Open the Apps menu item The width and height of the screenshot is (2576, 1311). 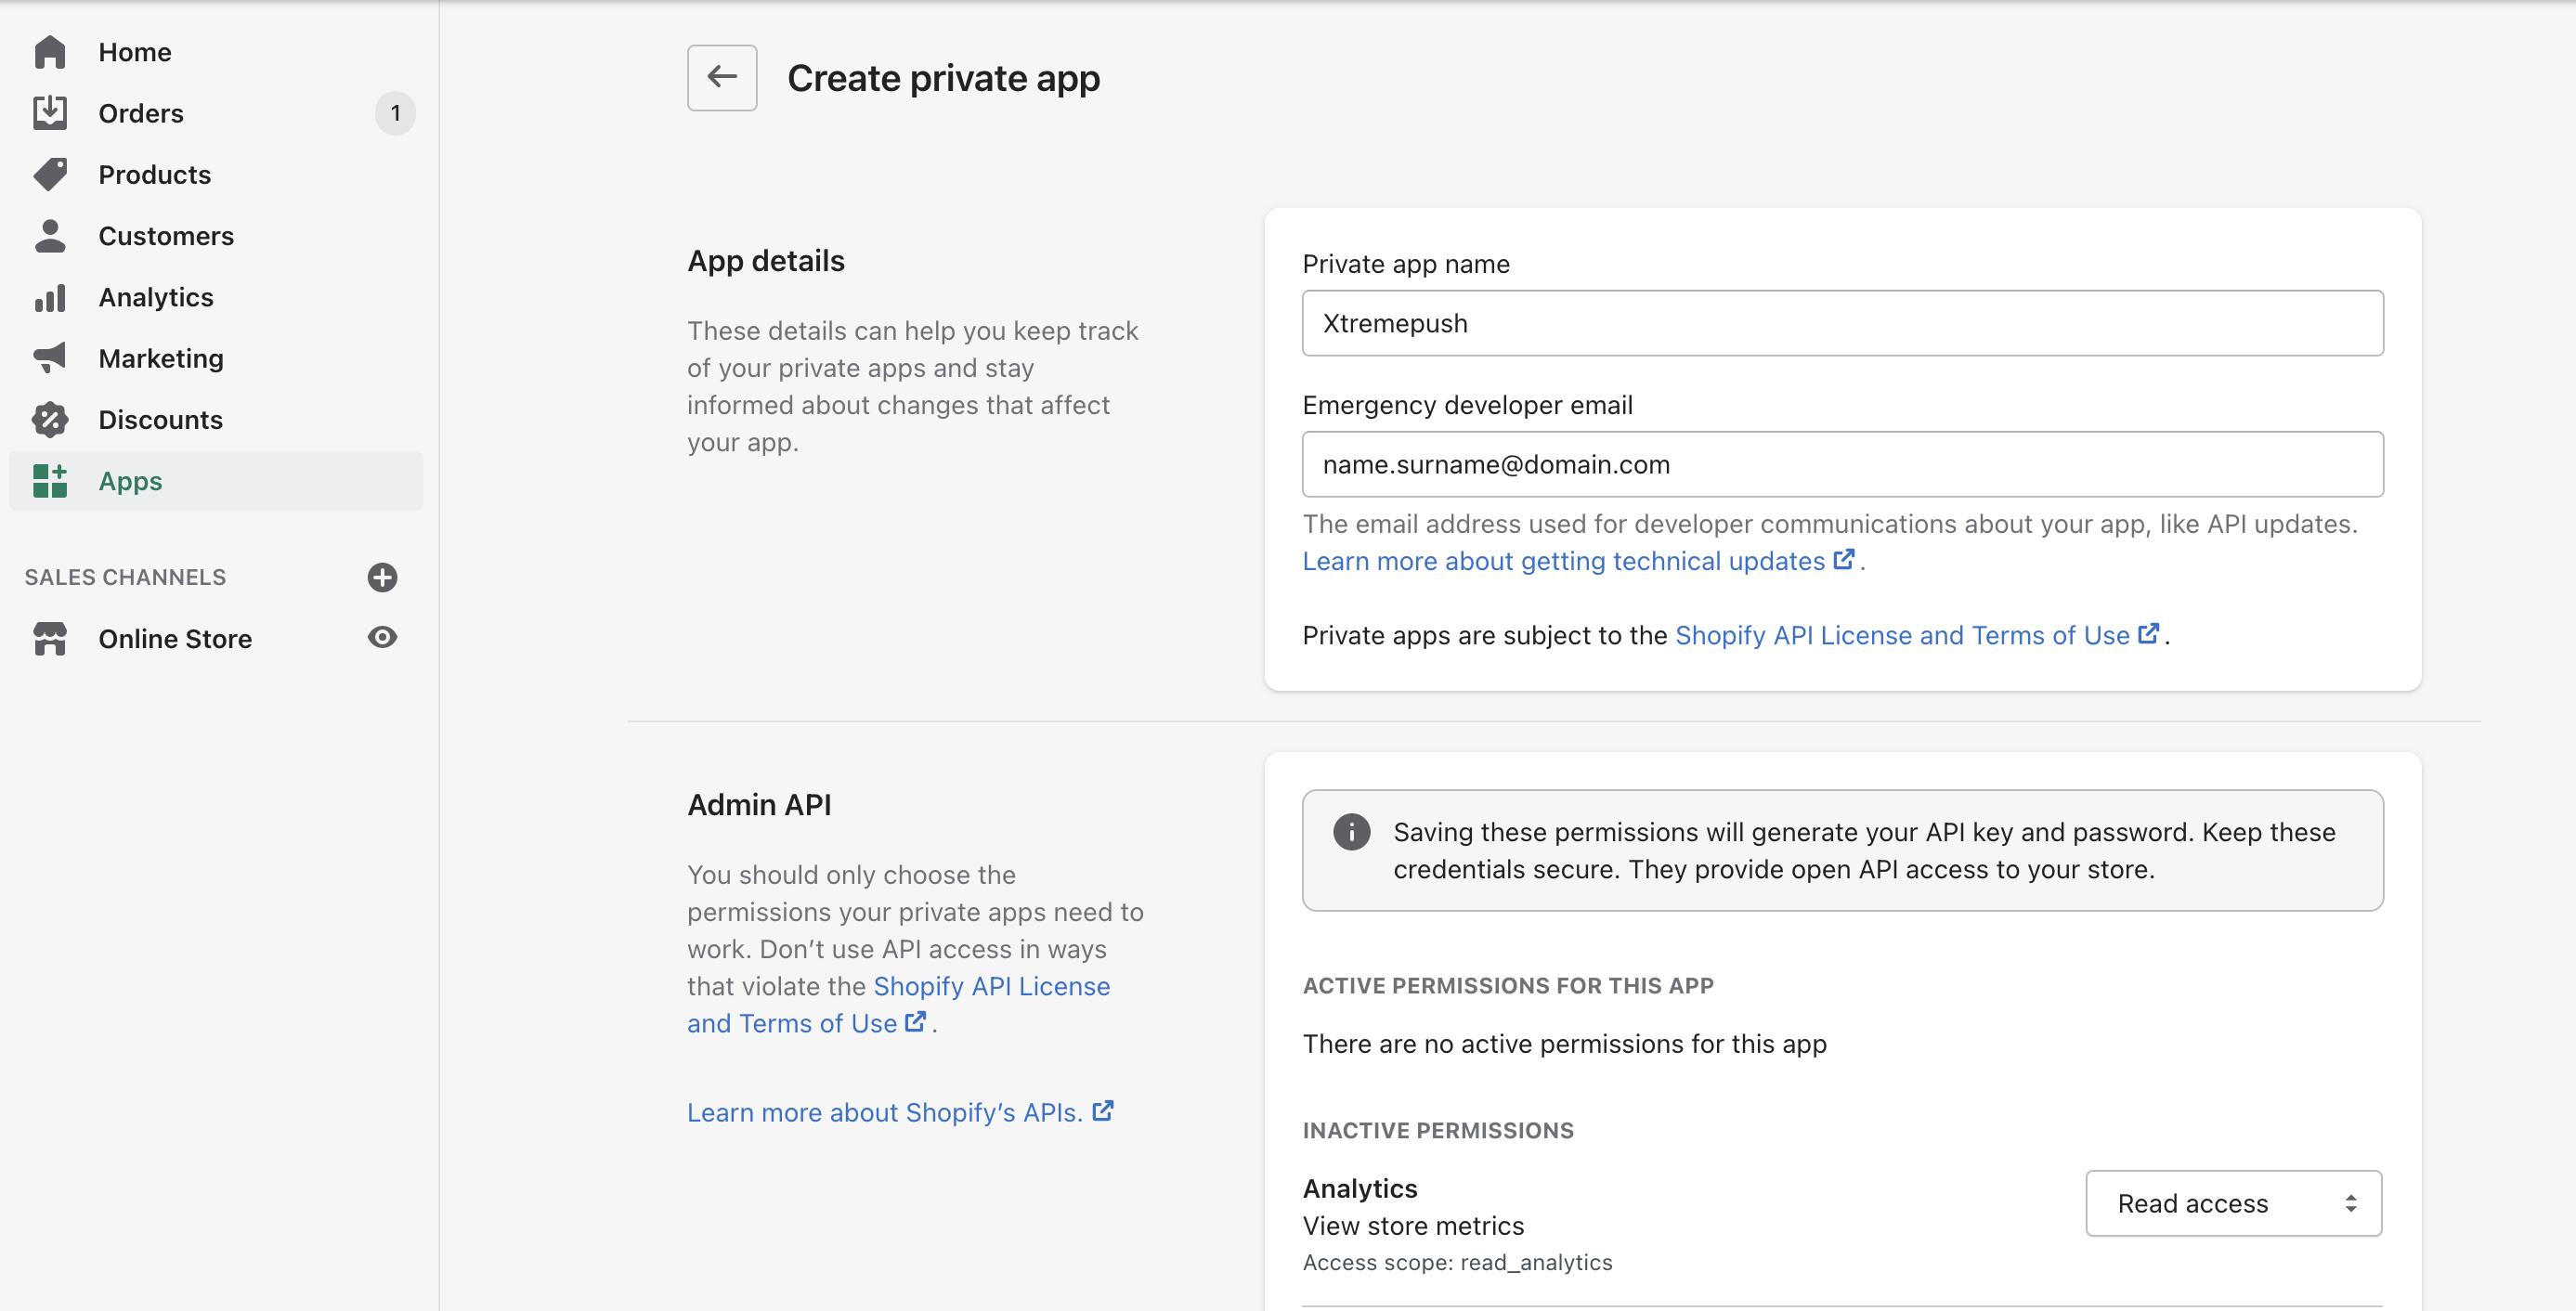click(x=130, y=481)
